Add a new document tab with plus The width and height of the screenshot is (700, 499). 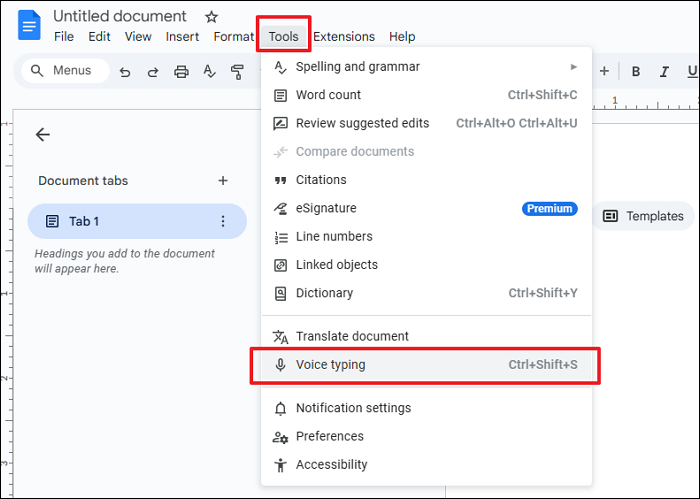point(223,181)
